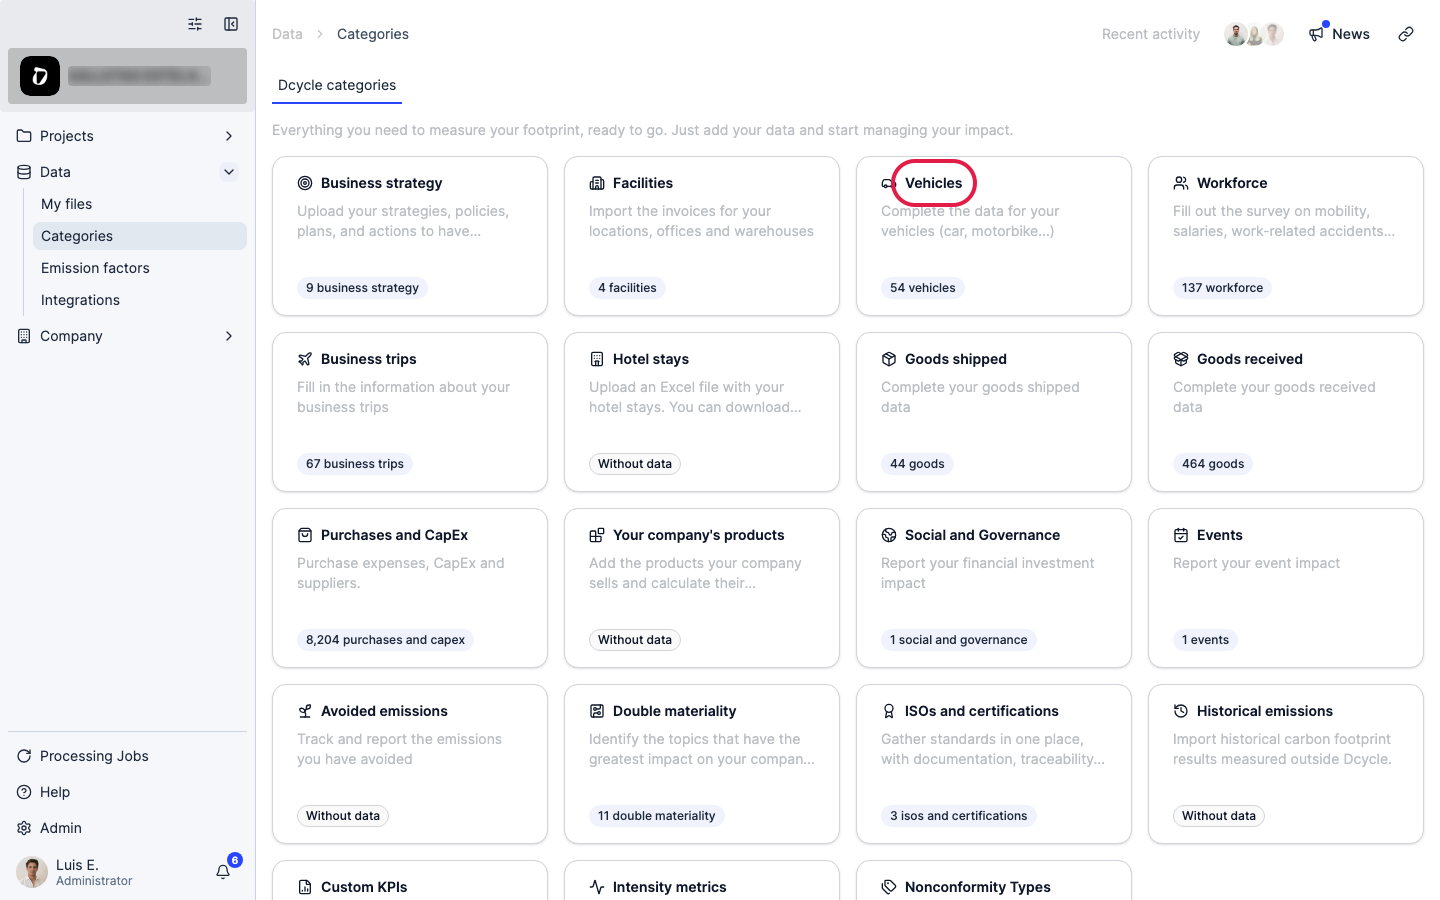
Task: Click the Intensity metrics pulse icon
Action: pyautogui.click(x=597, y=887)
